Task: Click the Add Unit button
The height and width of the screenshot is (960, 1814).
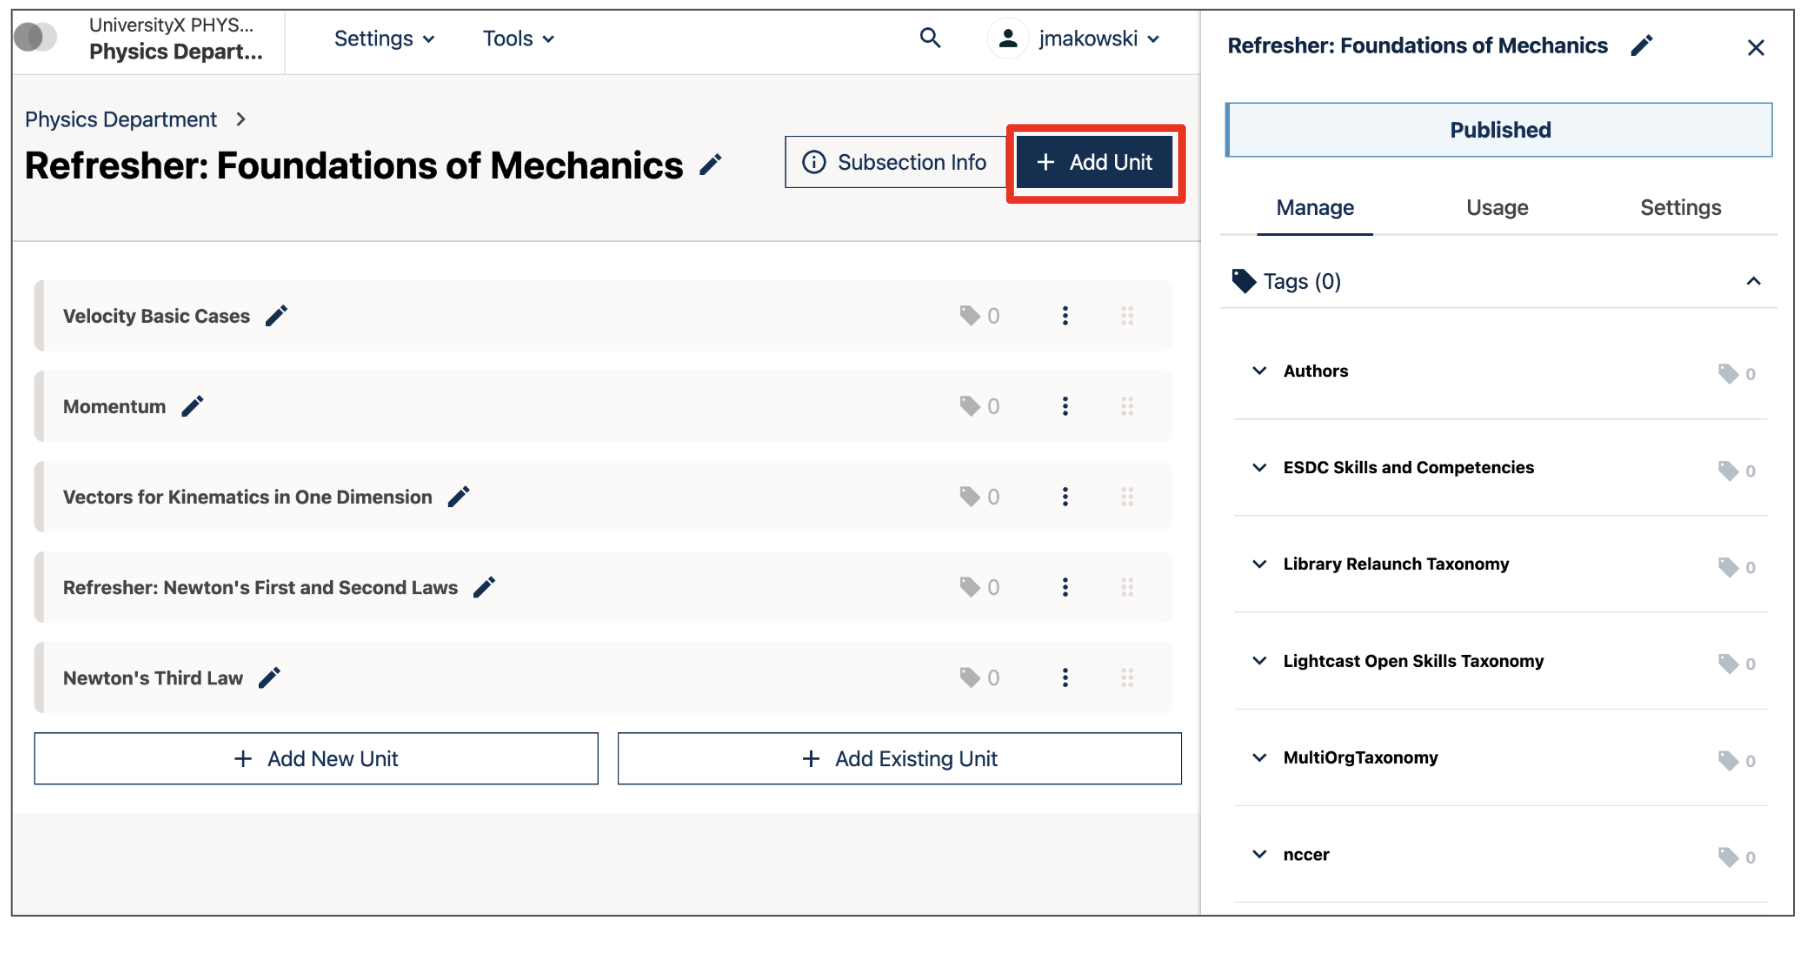Action: [1094, 162]
